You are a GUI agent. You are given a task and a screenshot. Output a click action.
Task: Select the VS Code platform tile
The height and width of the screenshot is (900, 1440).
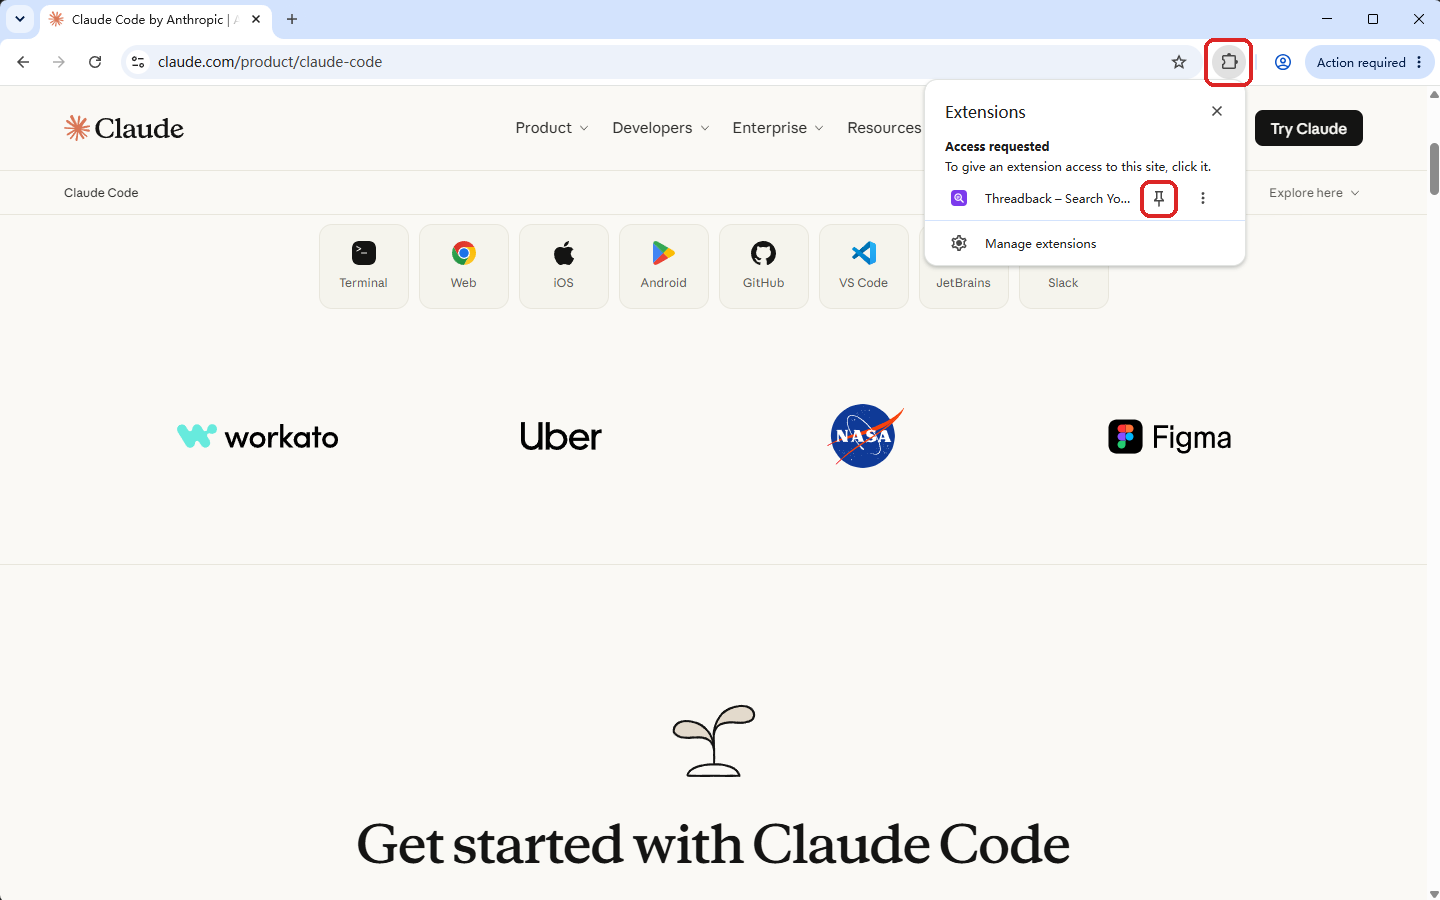pyautogui.click(x=864, y=266)
